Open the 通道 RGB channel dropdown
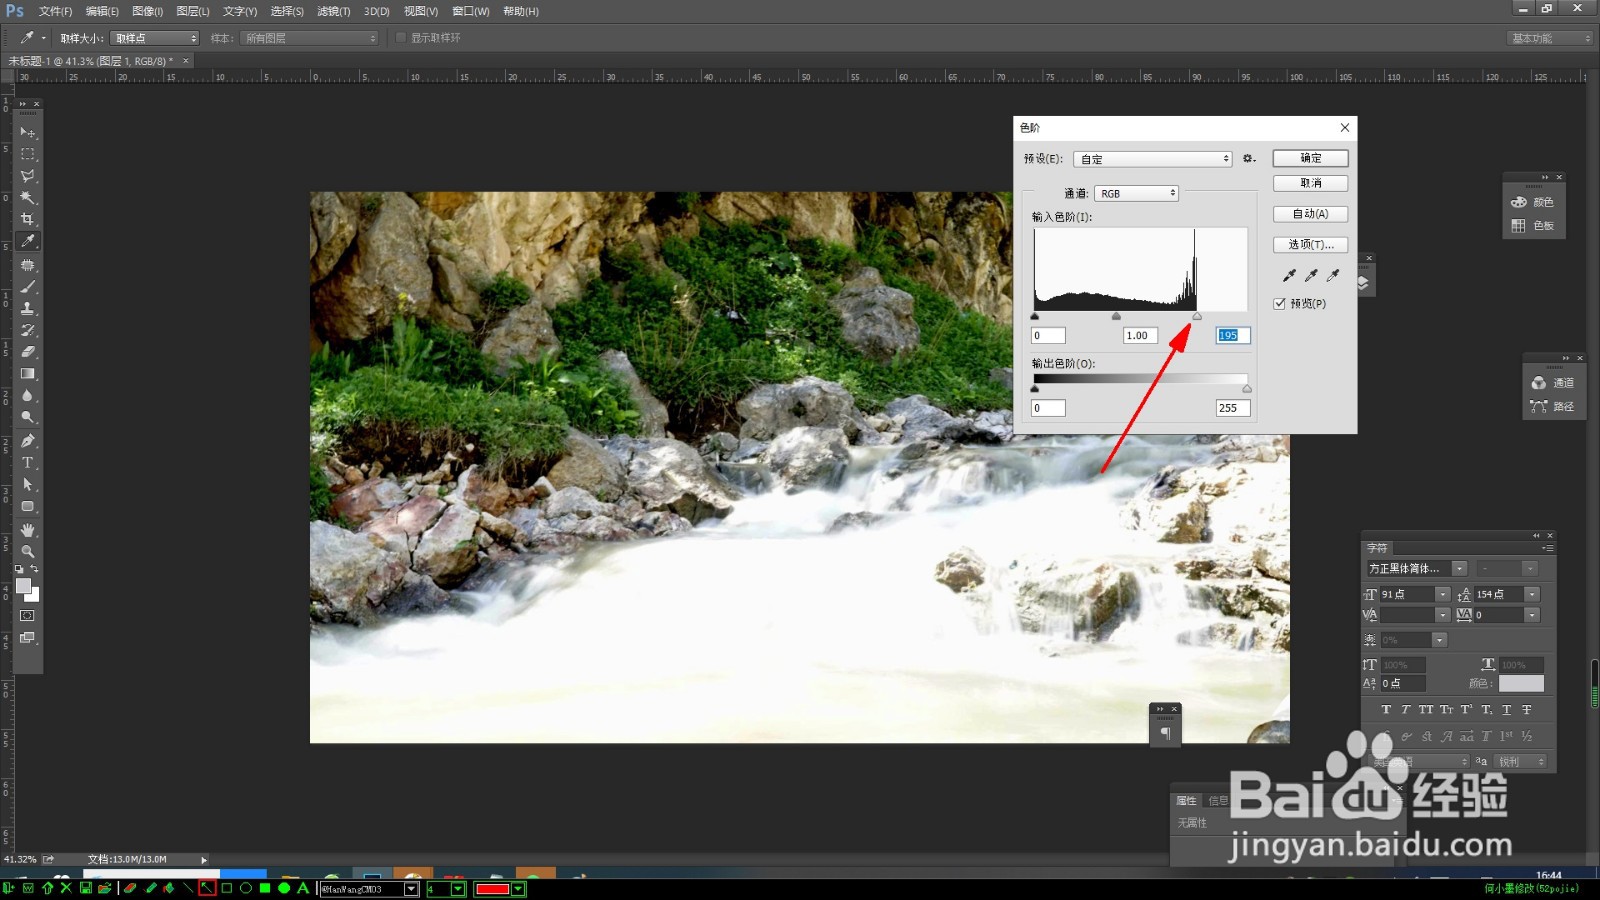The image size is (1600, 900). click(1137, 194)
